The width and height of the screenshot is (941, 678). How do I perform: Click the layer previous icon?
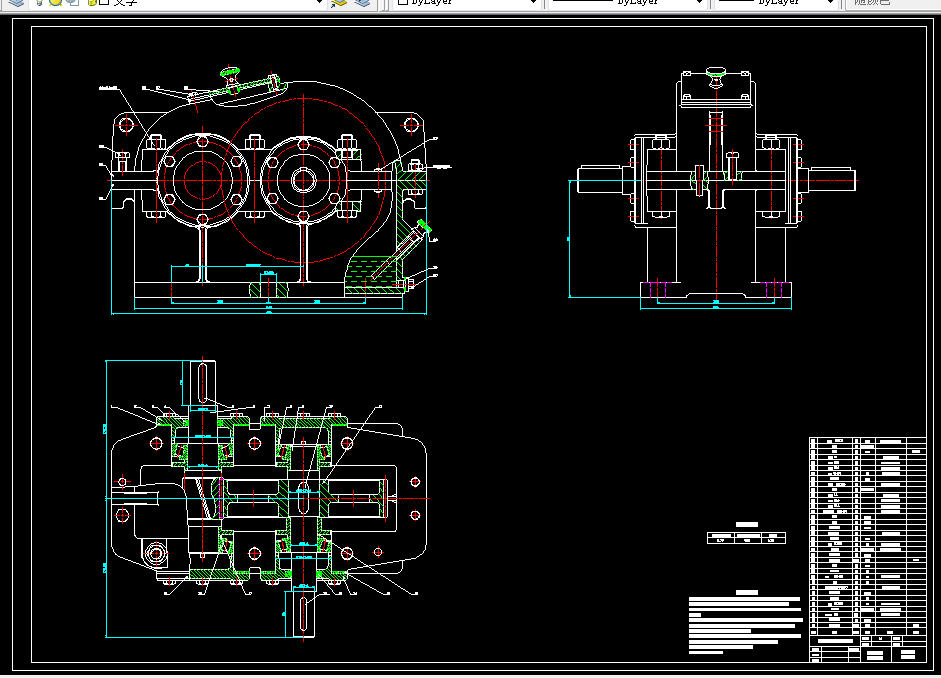[362, 2]
